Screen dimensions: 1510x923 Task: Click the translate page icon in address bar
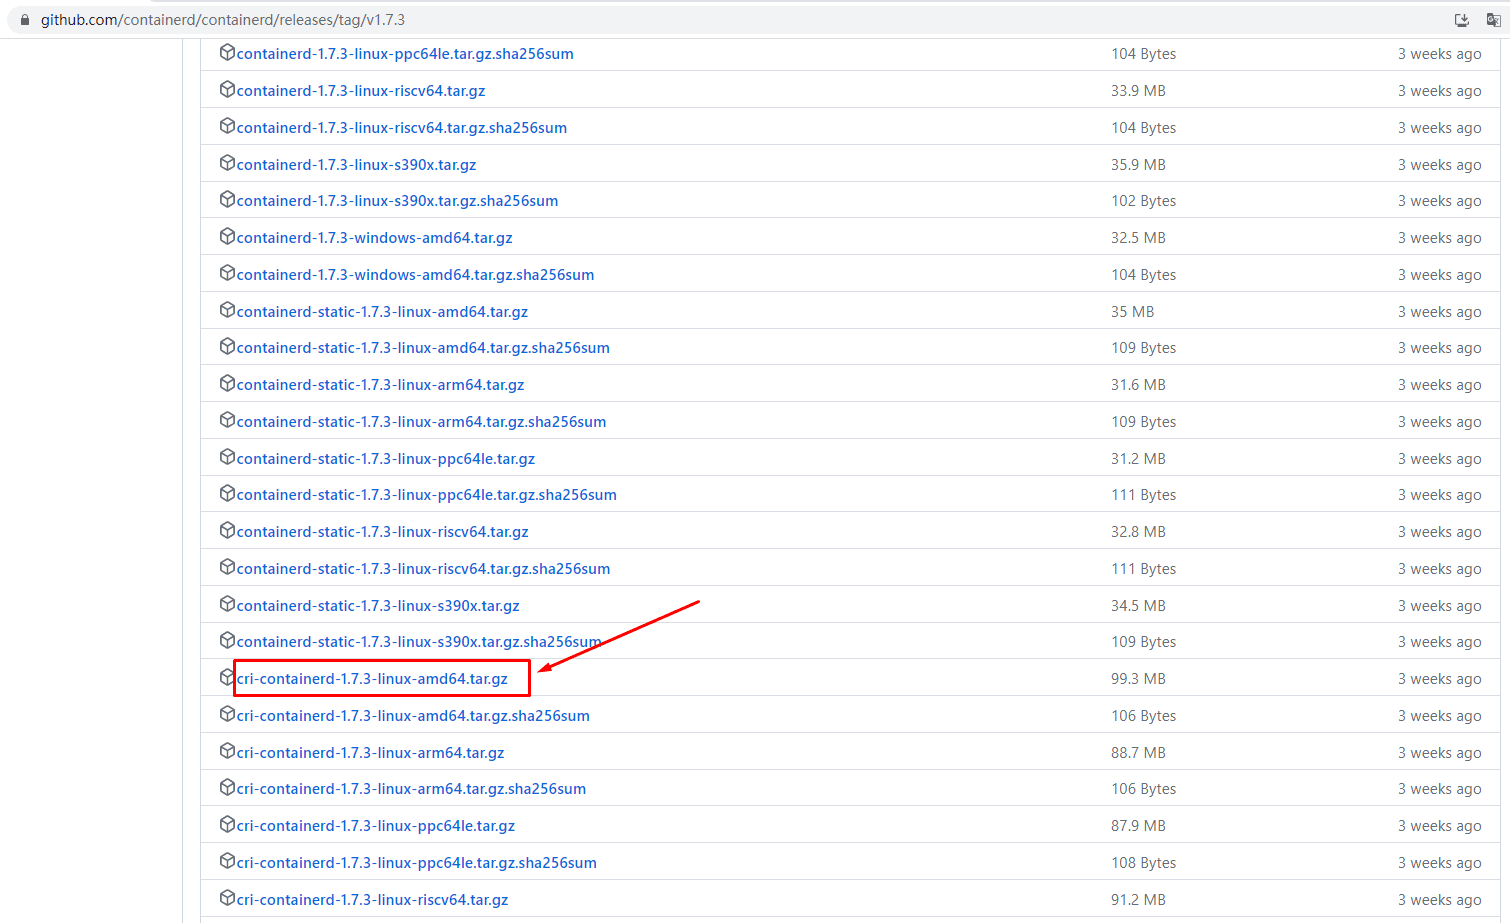(1493, 20)
